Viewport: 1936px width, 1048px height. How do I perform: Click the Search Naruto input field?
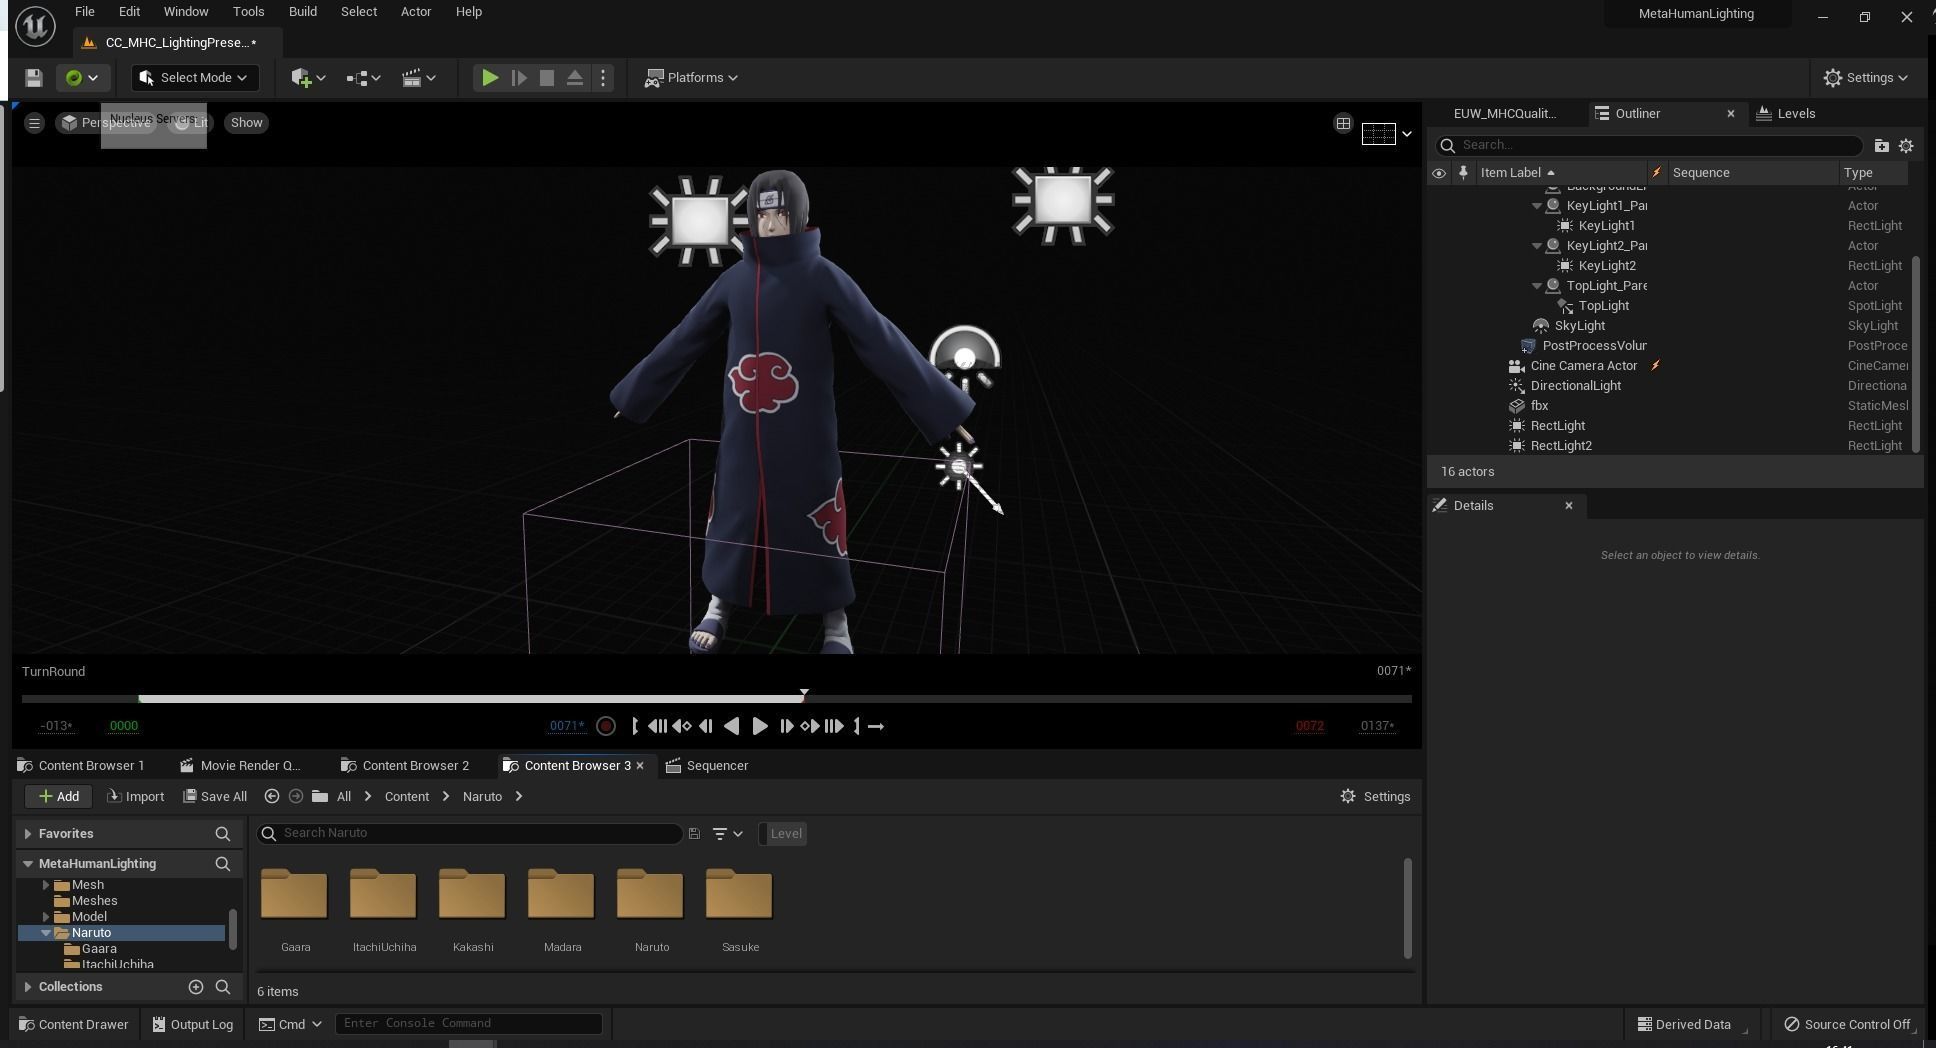coord(470,833)
